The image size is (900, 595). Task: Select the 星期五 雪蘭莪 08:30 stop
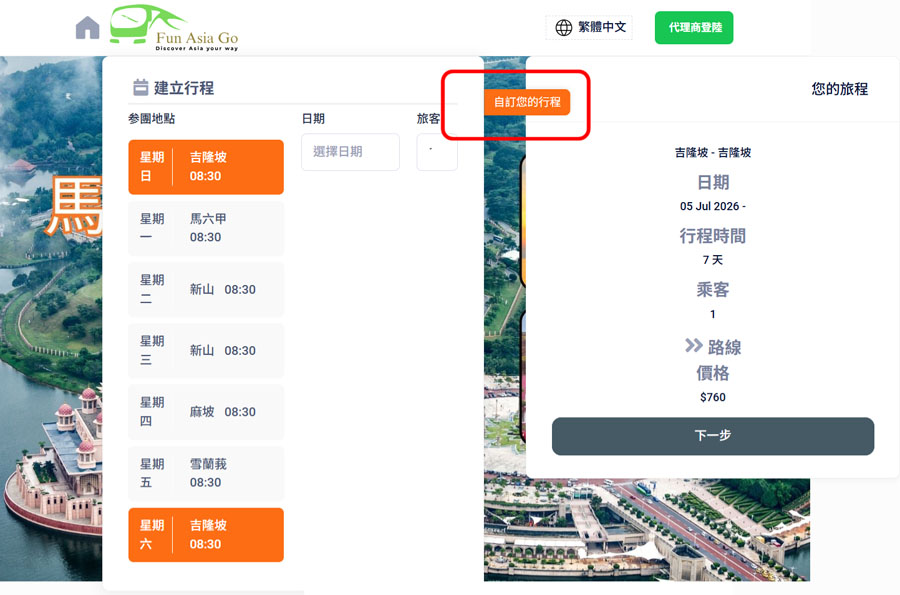206,473
